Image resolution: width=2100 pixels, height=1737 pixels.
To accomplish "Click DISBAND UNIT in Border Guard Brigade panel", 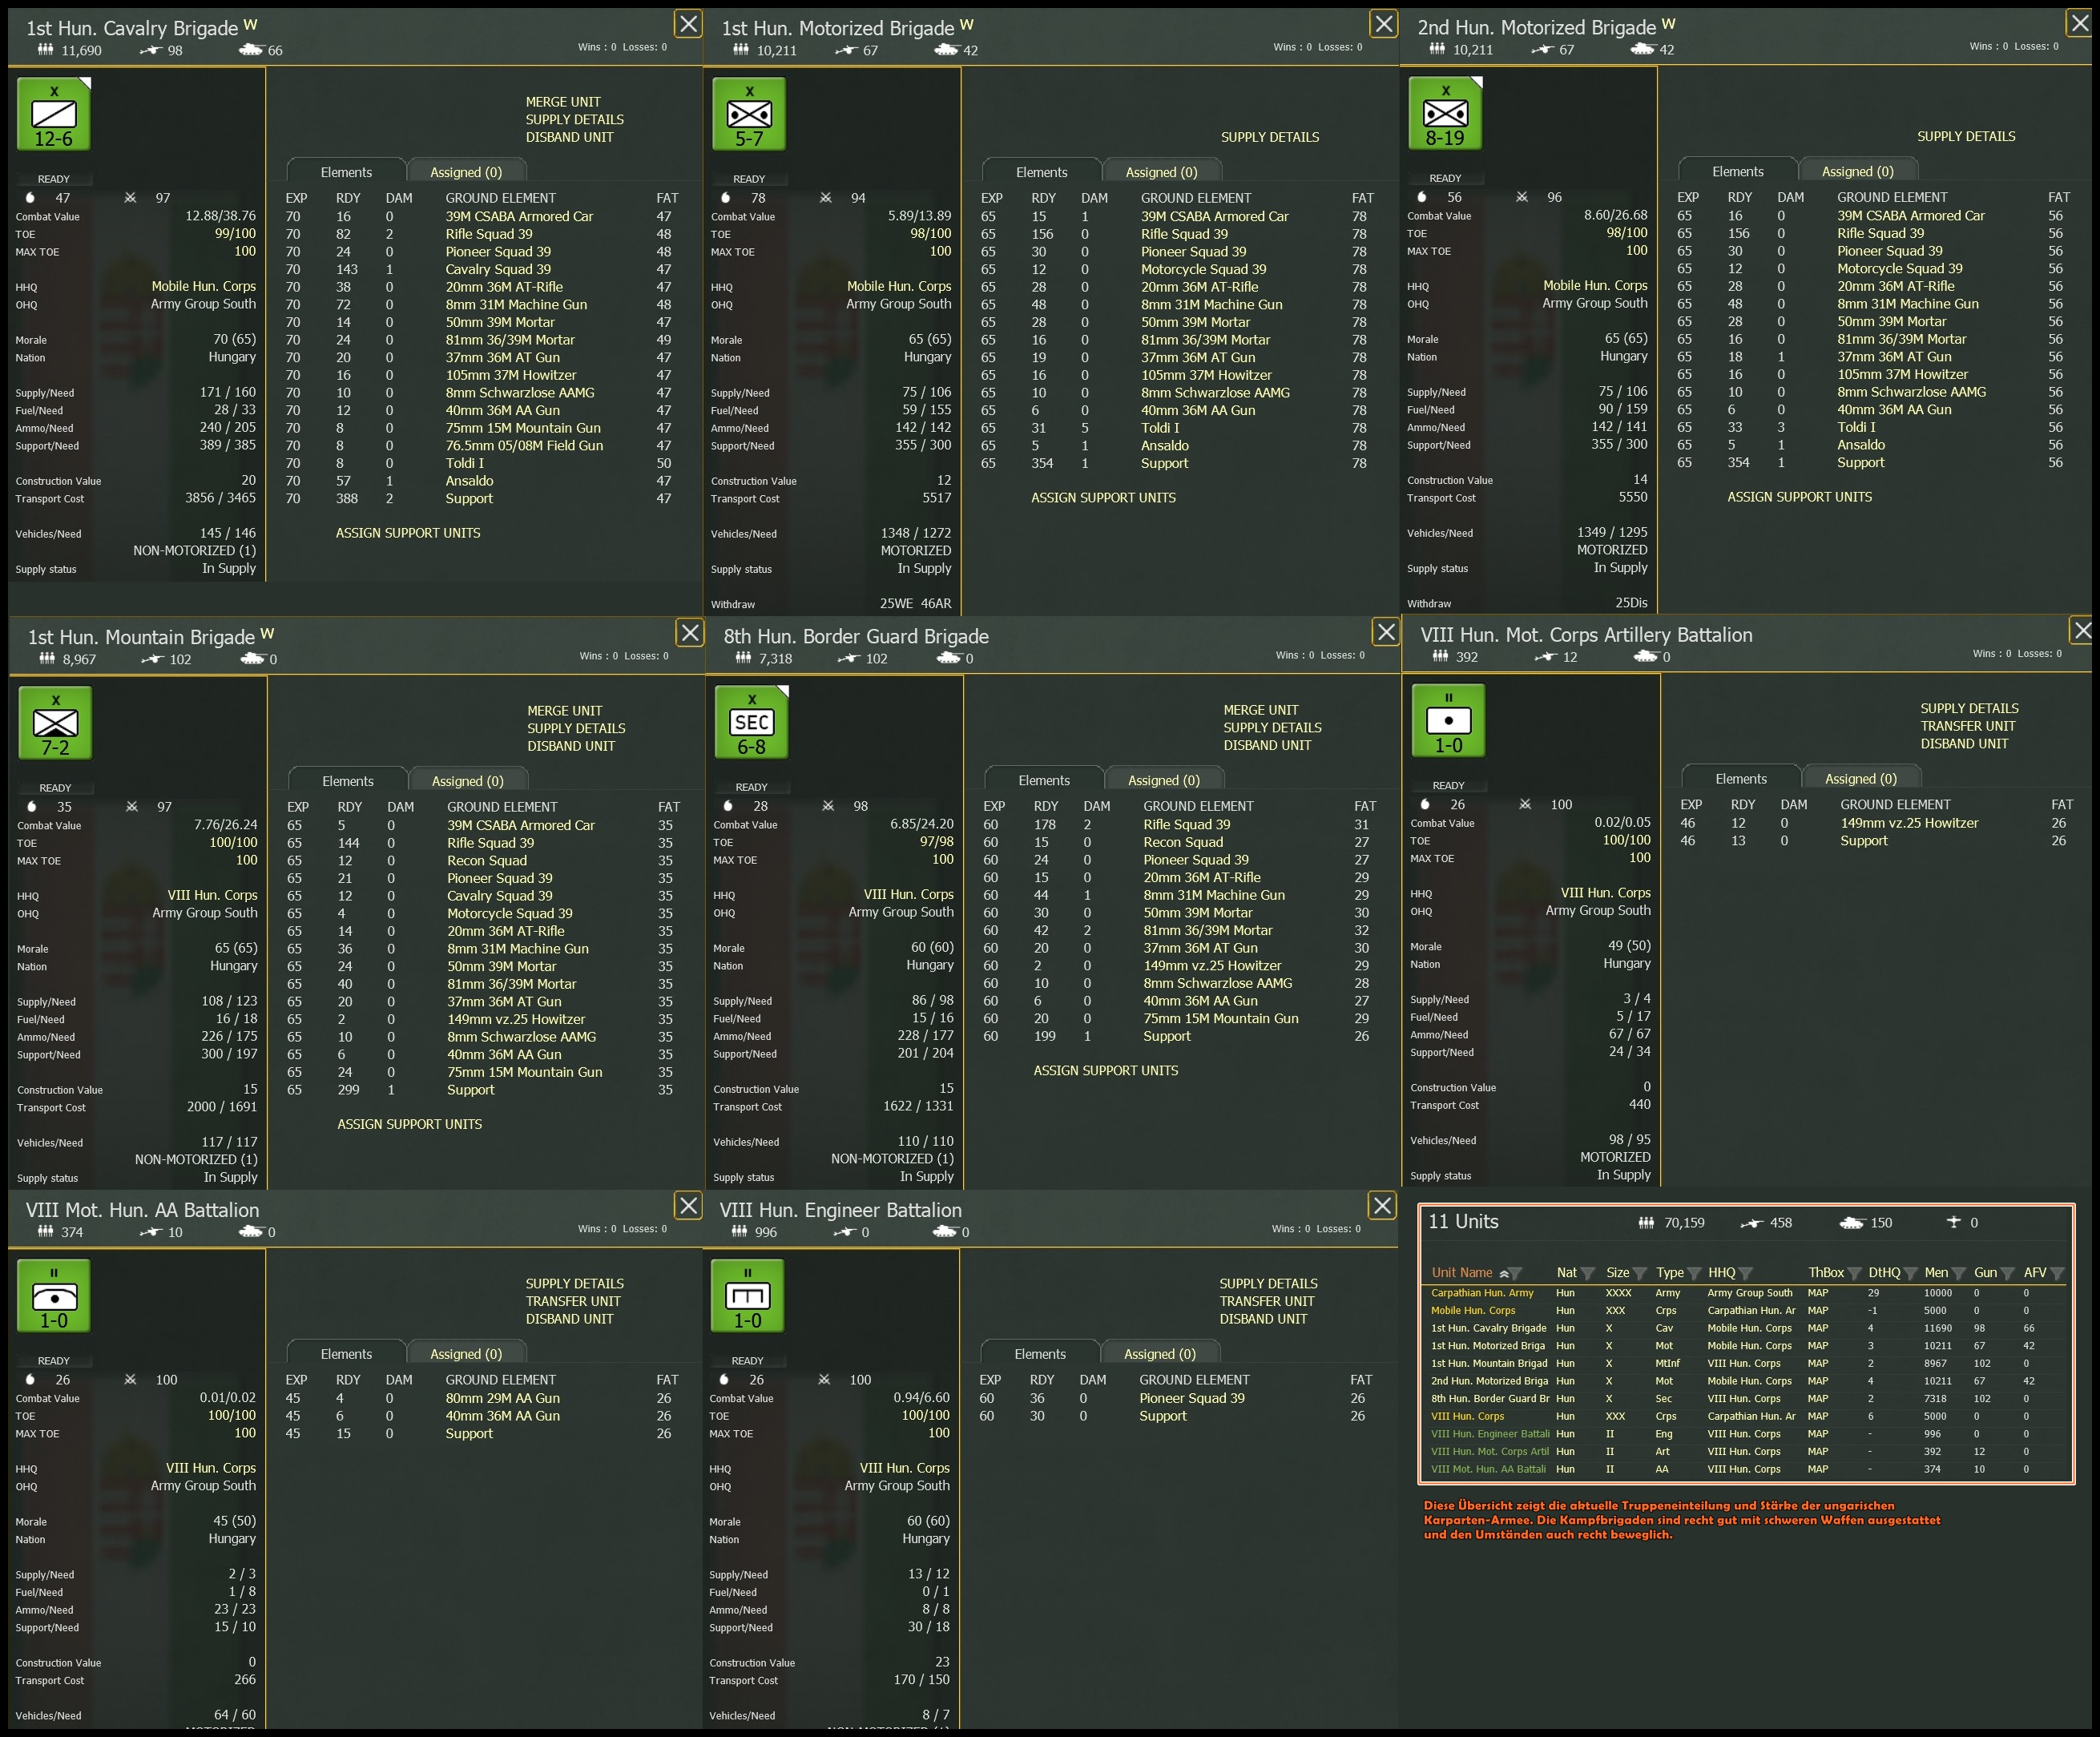I will coord(1267,745).
